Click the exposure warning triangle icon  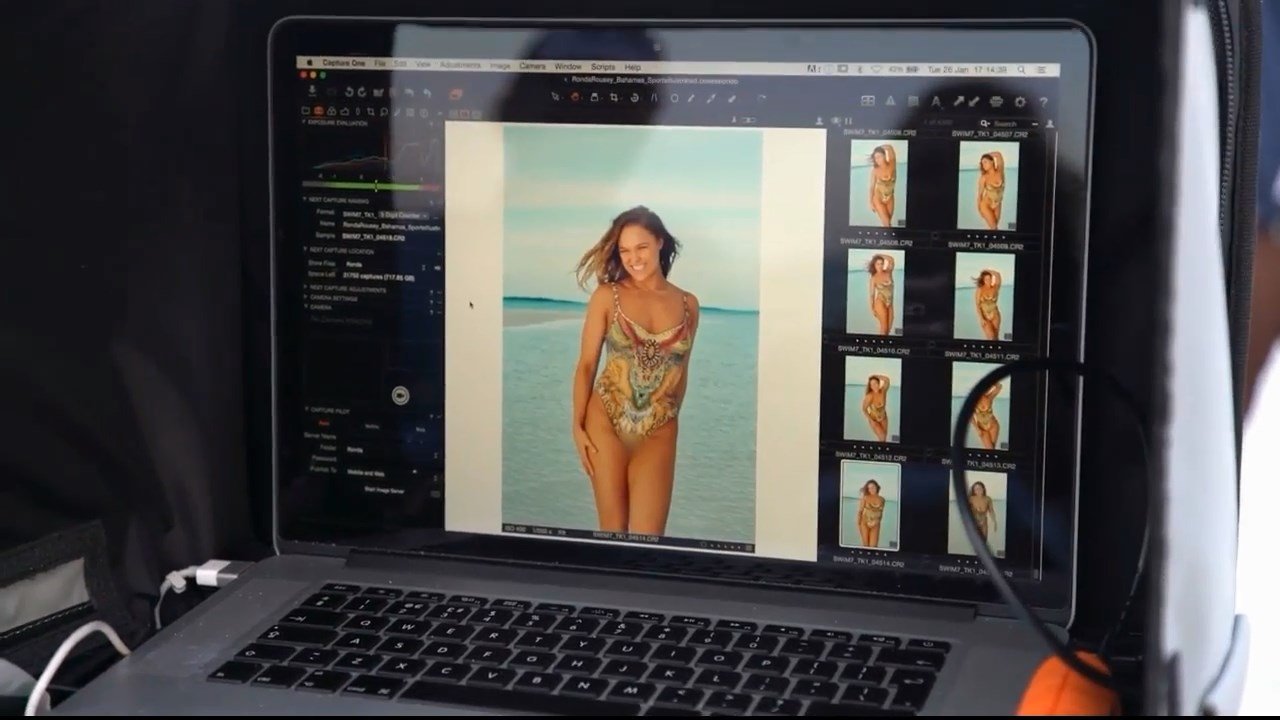pos(889,101)
